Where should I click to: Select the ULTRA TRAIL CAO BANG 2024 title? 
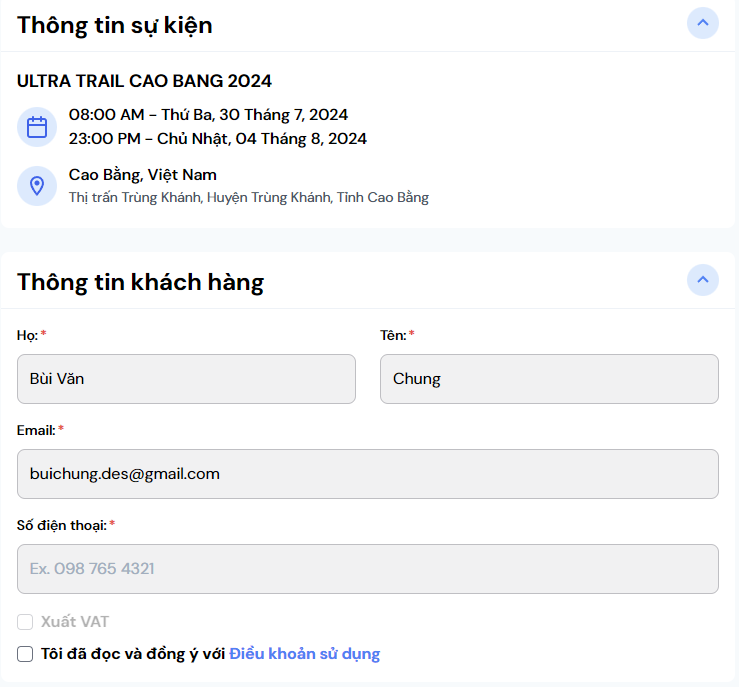[144, 81]
